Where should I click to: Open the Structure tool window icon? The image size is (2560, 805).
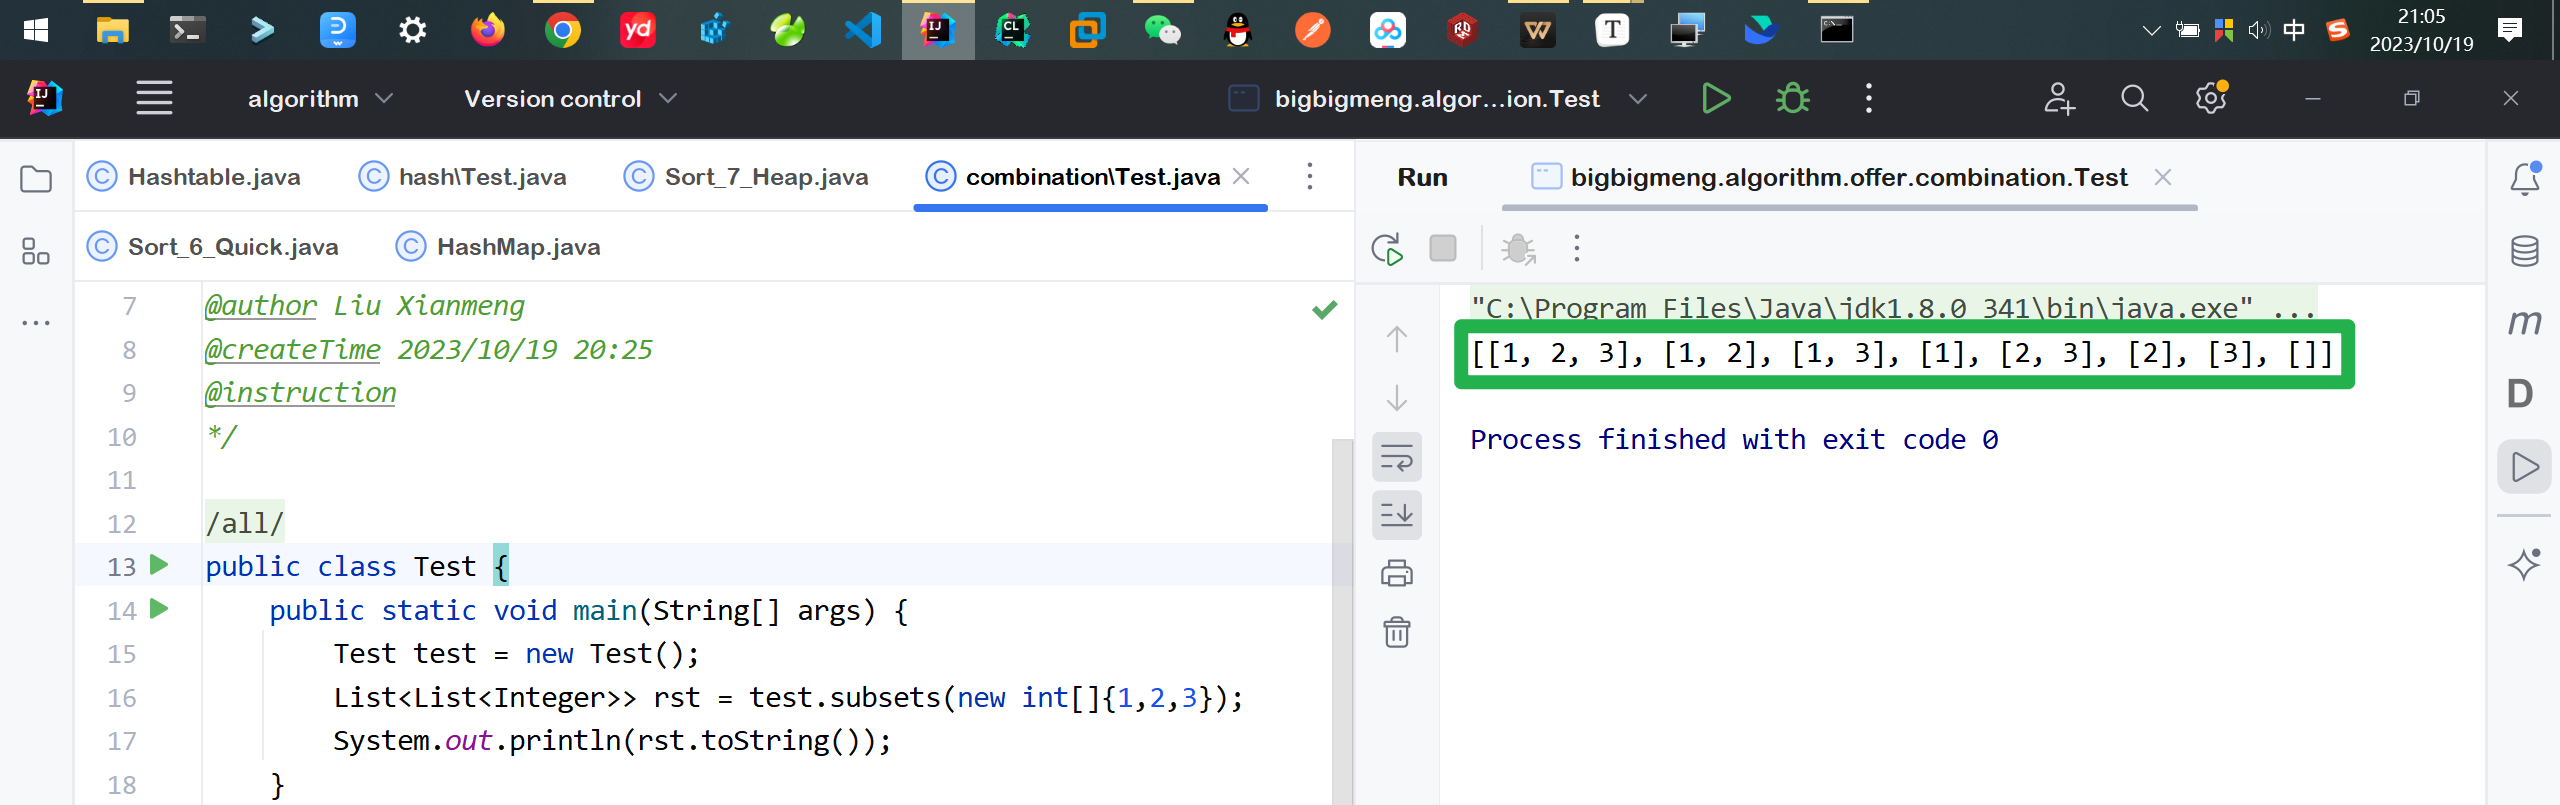point(36,251)
